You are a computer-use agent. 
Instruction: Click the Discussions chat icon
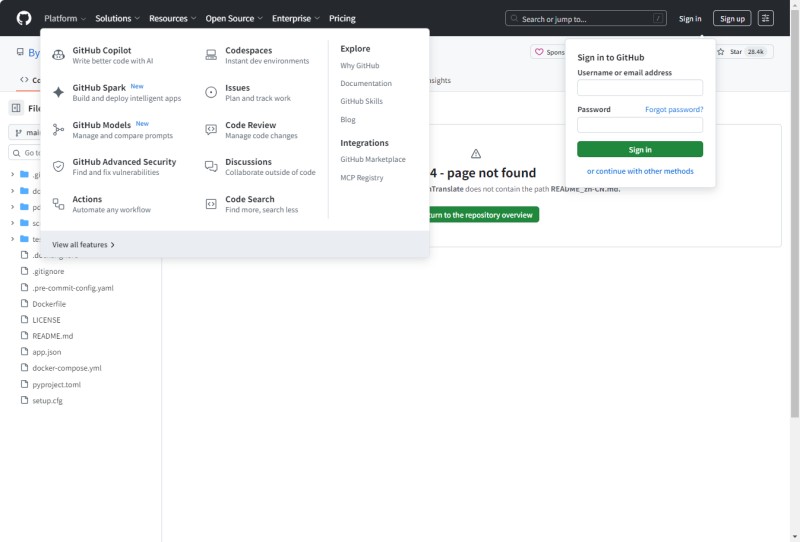point(211,167)
